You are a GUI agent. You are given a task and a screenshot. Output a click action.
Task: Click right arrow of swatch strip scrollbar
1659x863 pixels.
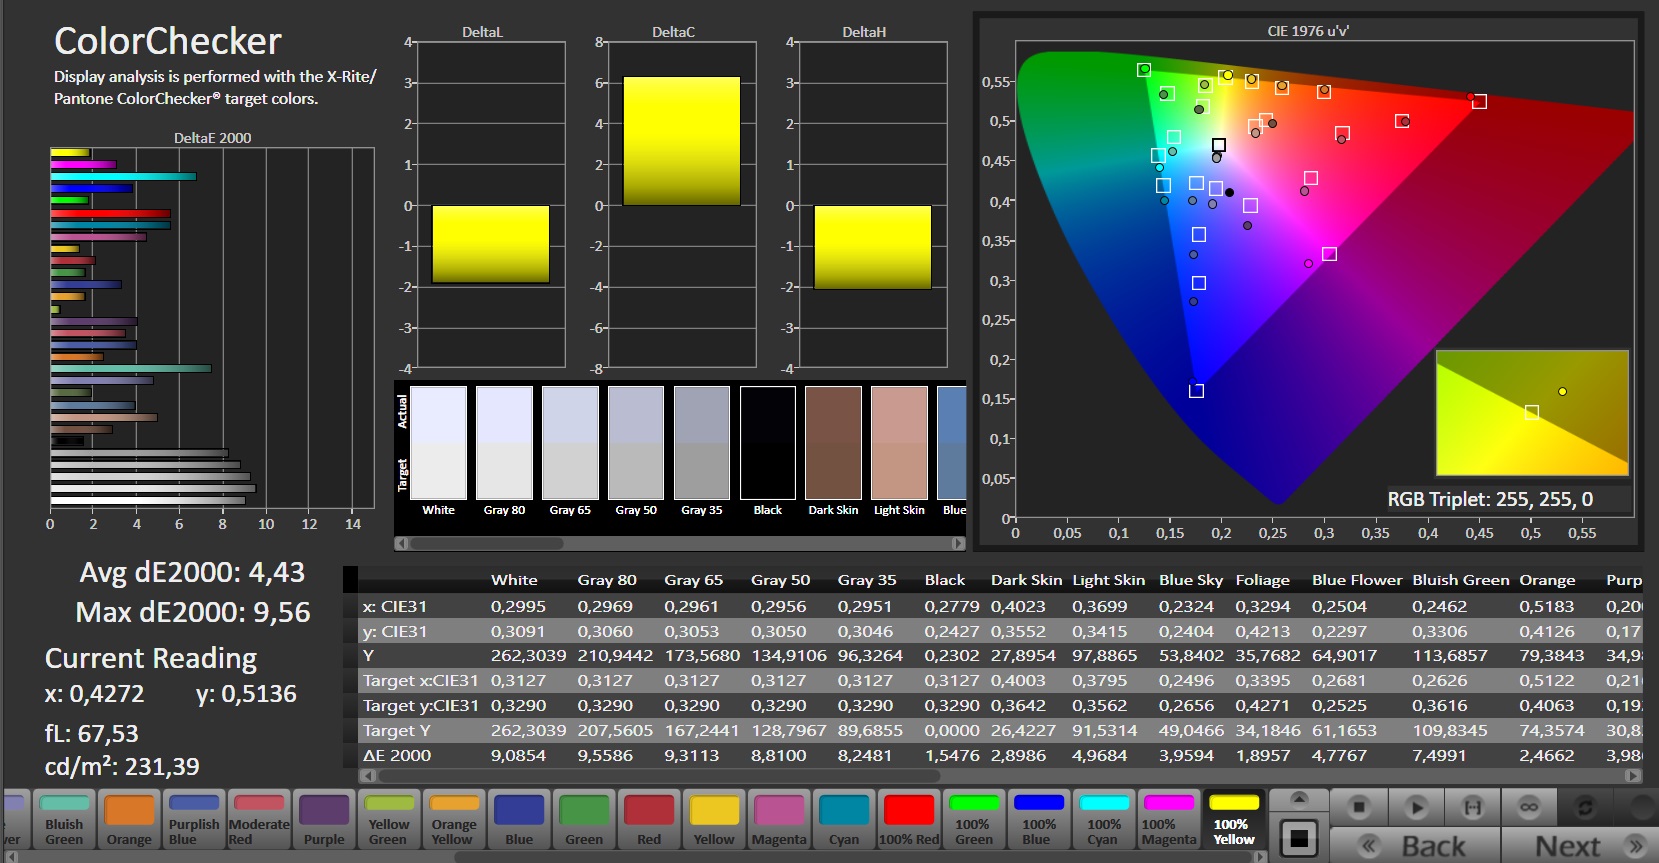[x=959, y=544]
